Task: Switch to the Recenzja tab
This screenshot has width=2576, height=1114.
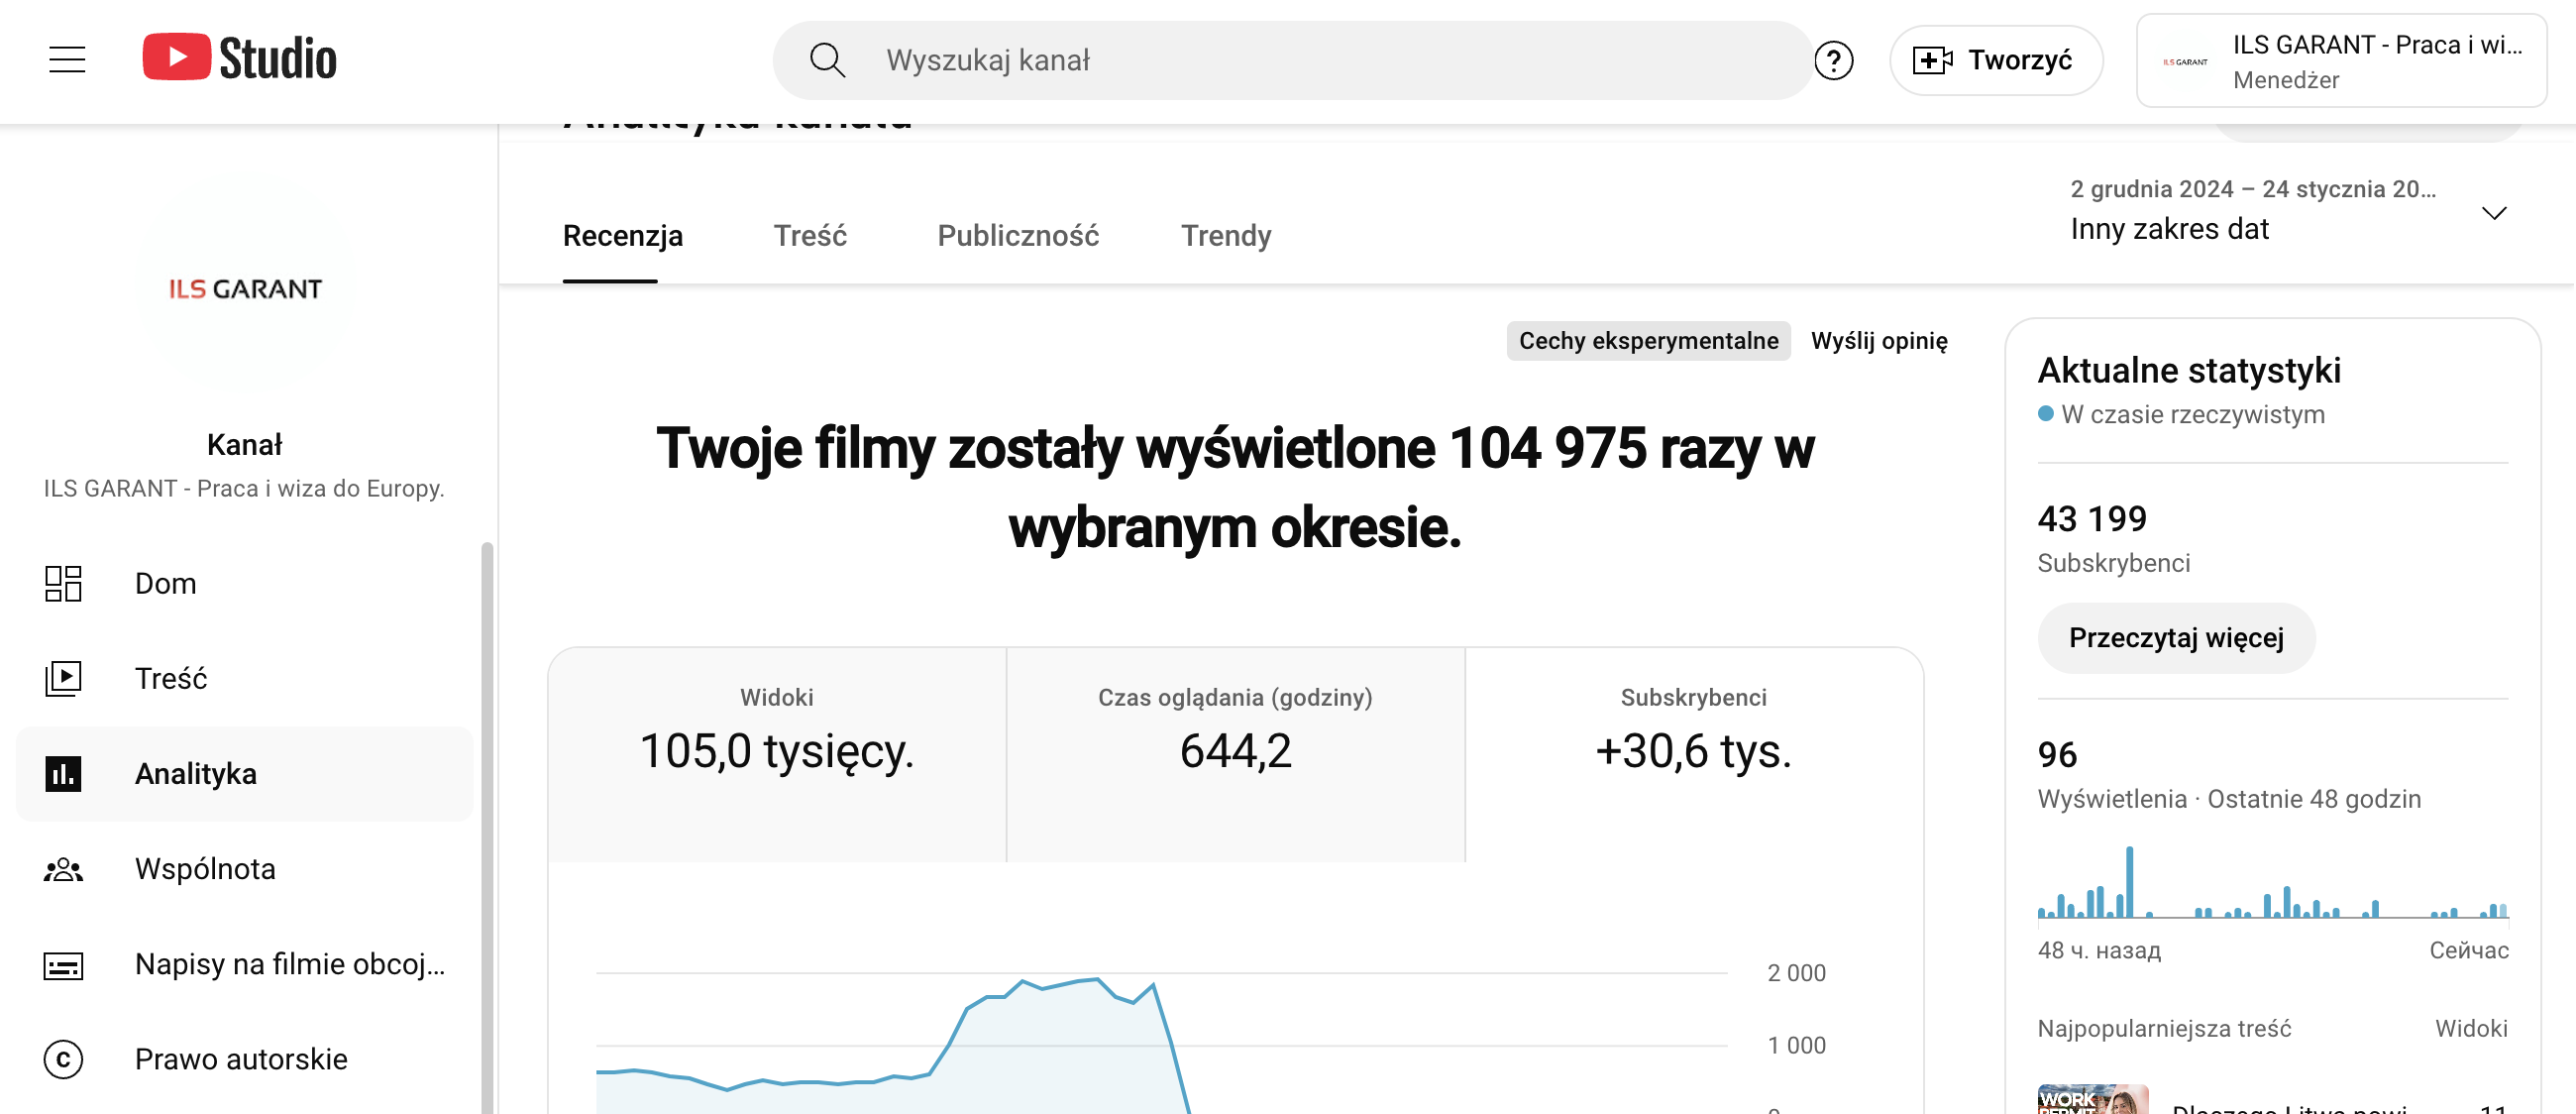Action: (622, 236)
